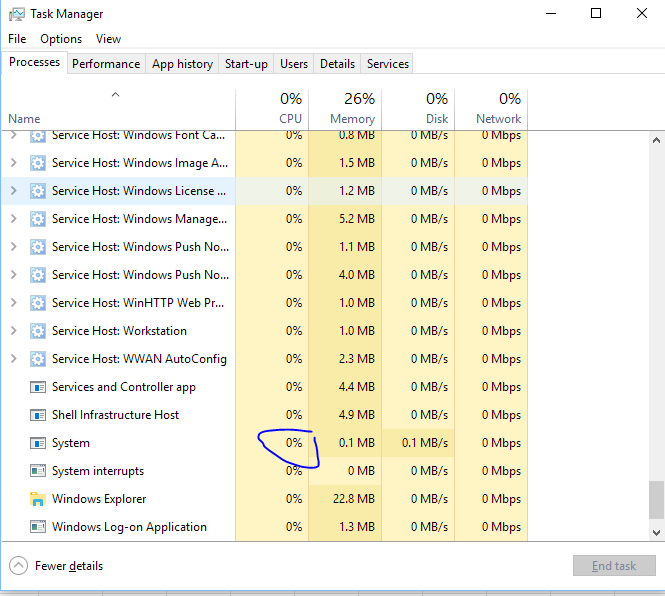Click the Shell Infrastructure Host icon

click(x=38, y=415)
